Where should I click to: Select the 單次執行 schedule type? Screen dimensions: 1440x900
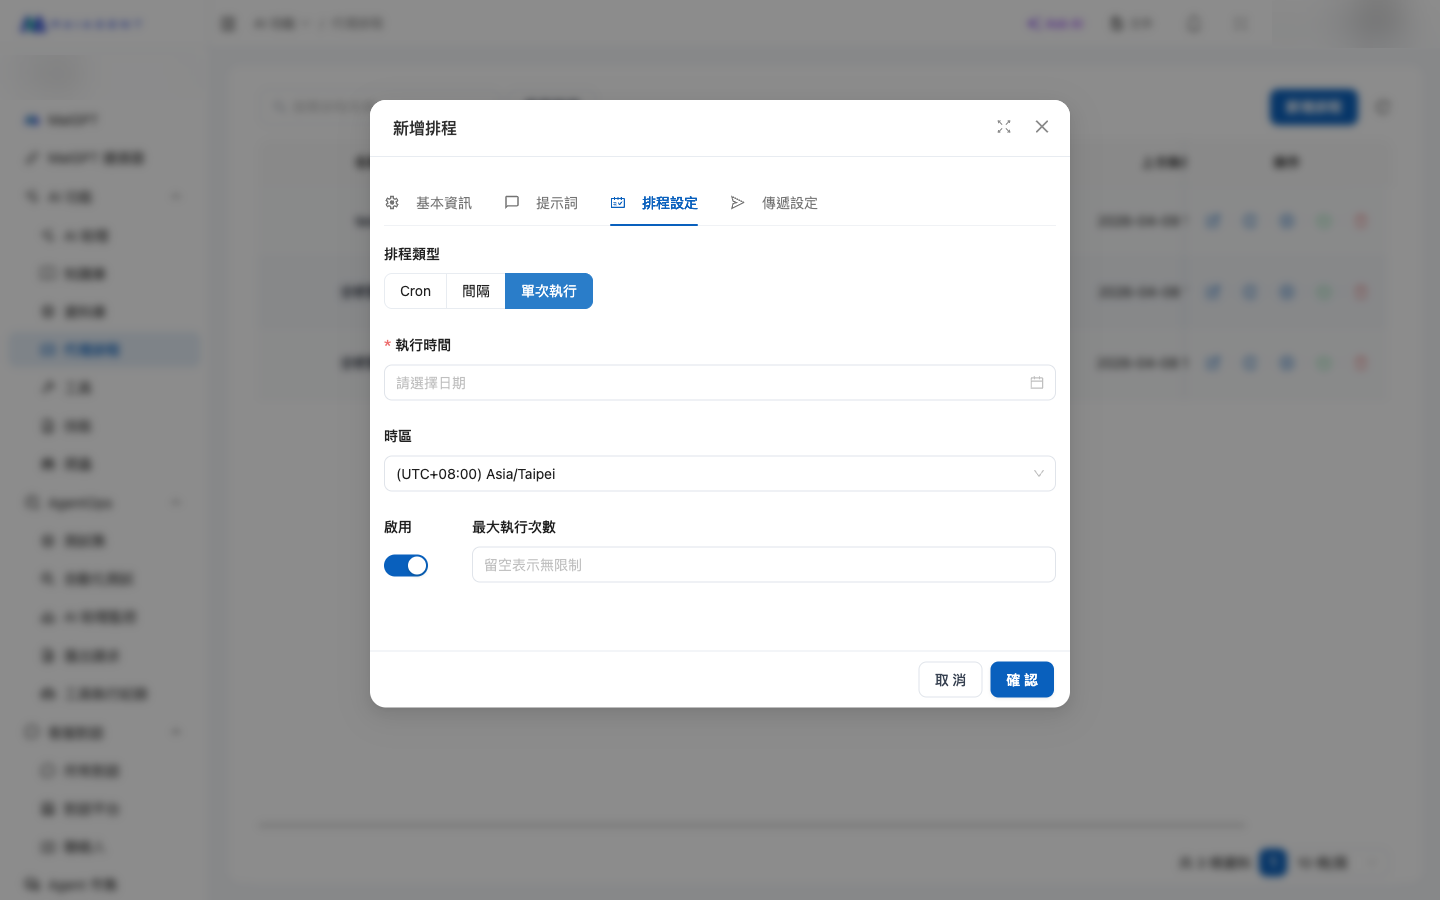549,291
